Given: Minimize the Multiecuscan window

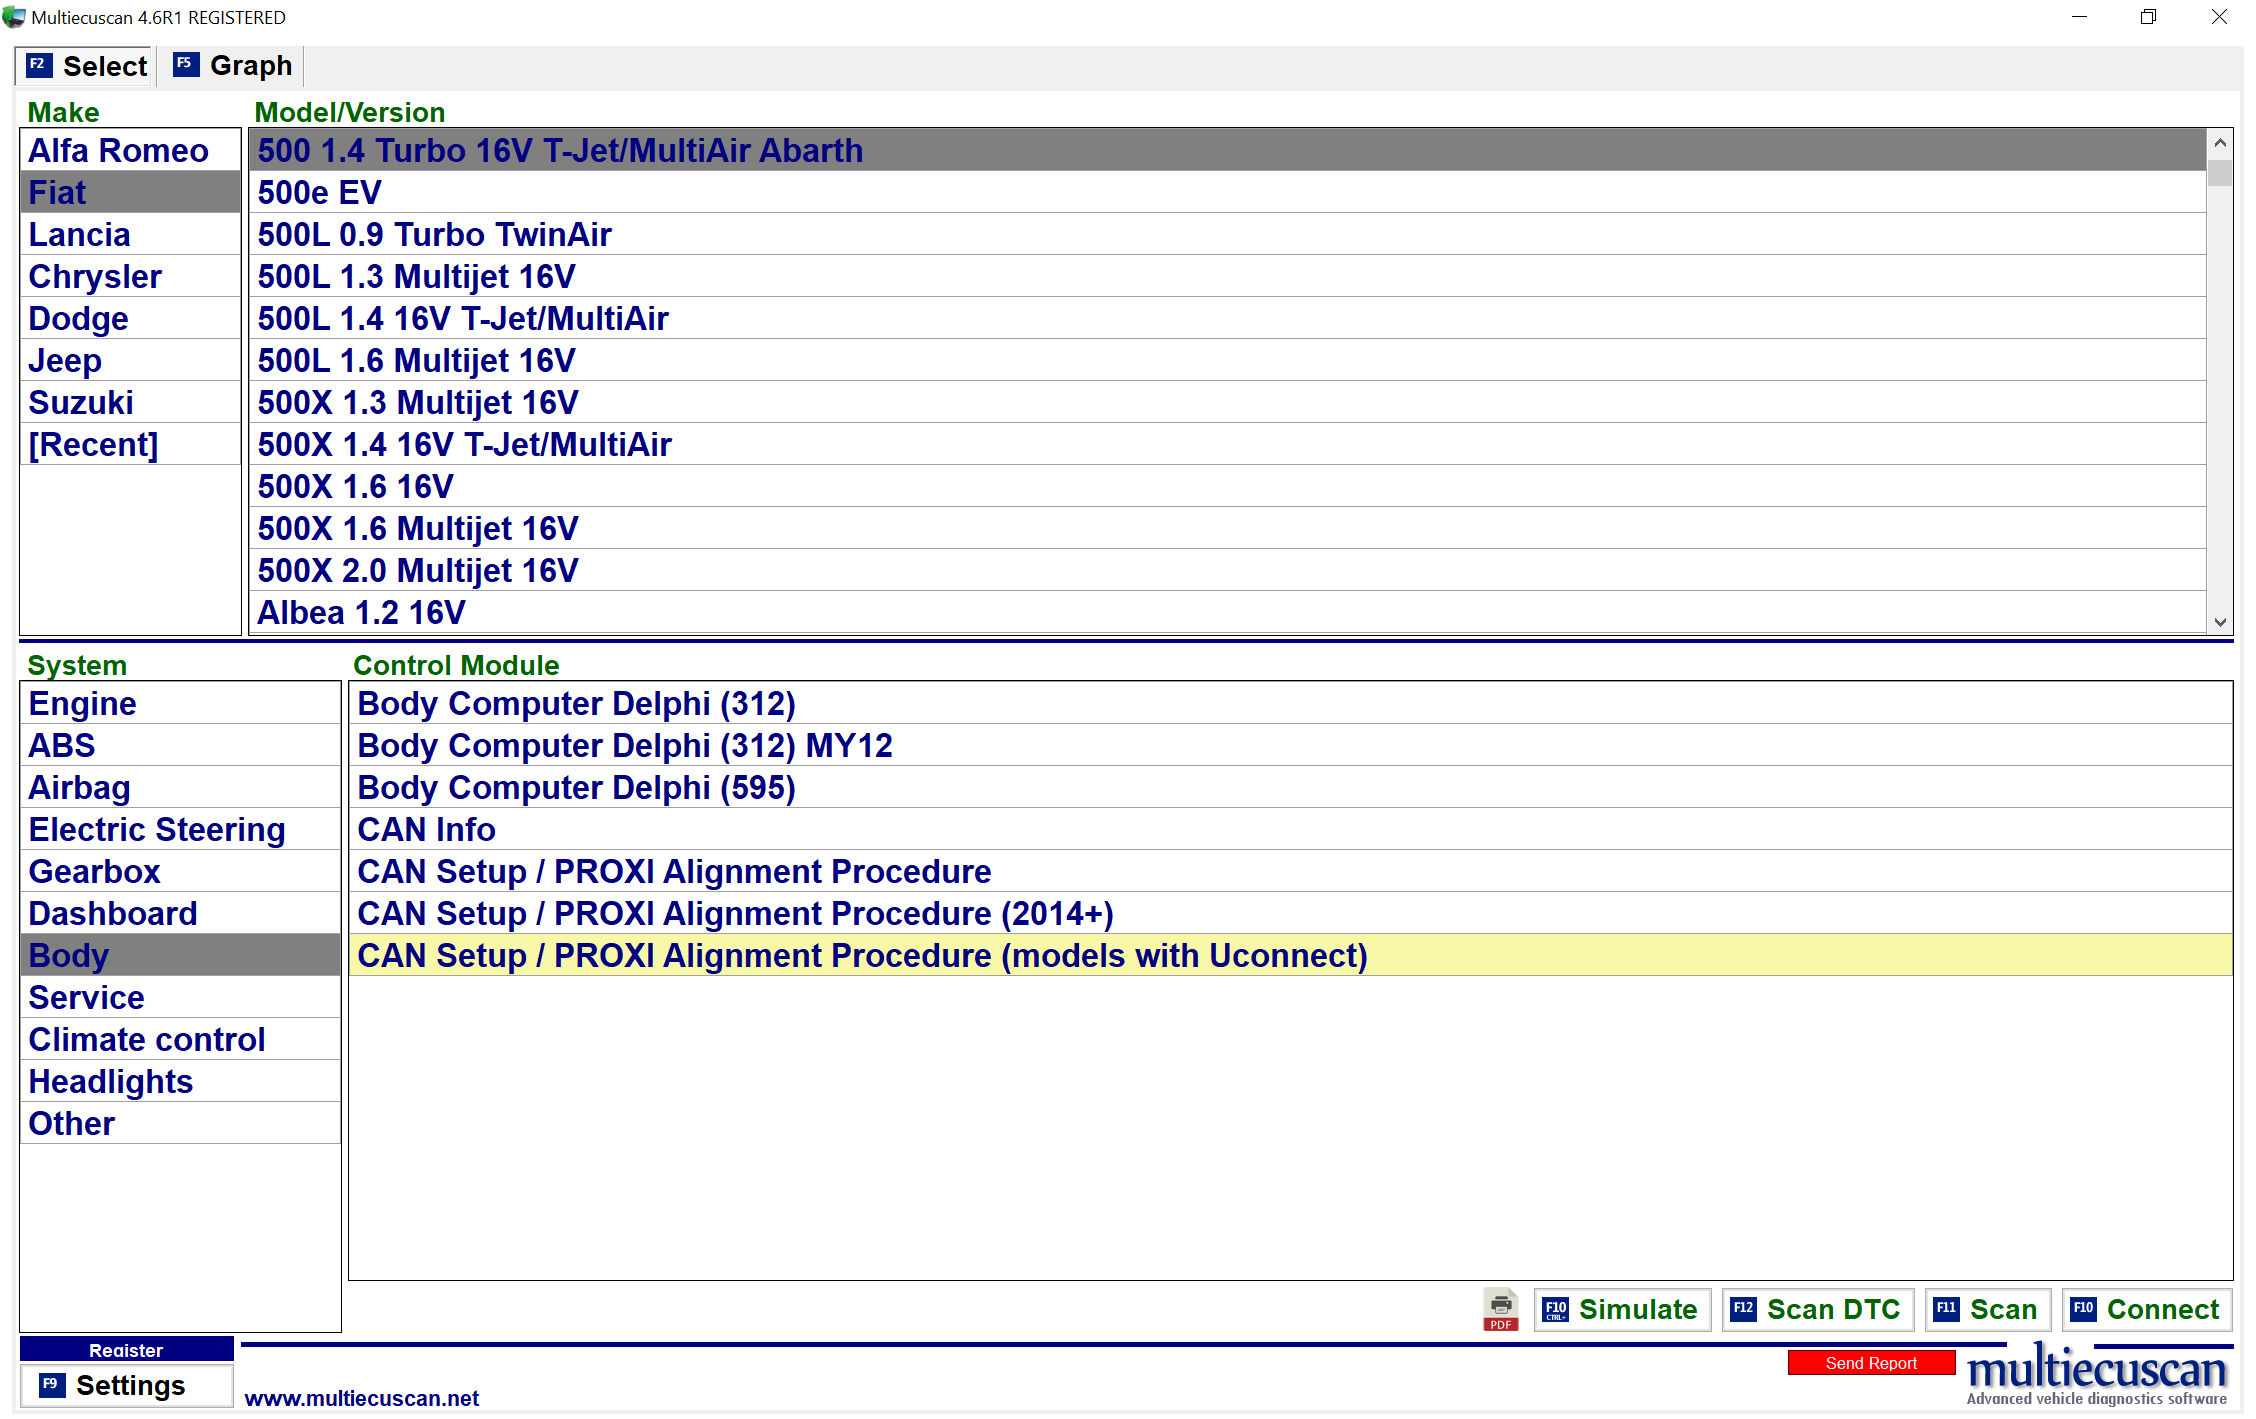Looking at the screenshot, I should pos(2079,17).
